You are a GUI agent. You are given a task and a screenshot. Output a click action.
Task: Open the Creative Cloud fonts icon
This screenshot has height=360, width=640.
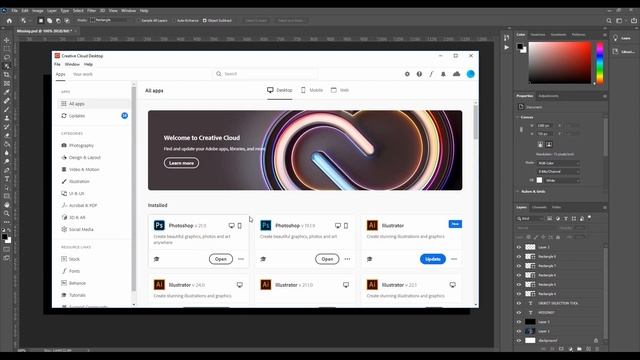[431, 74]
